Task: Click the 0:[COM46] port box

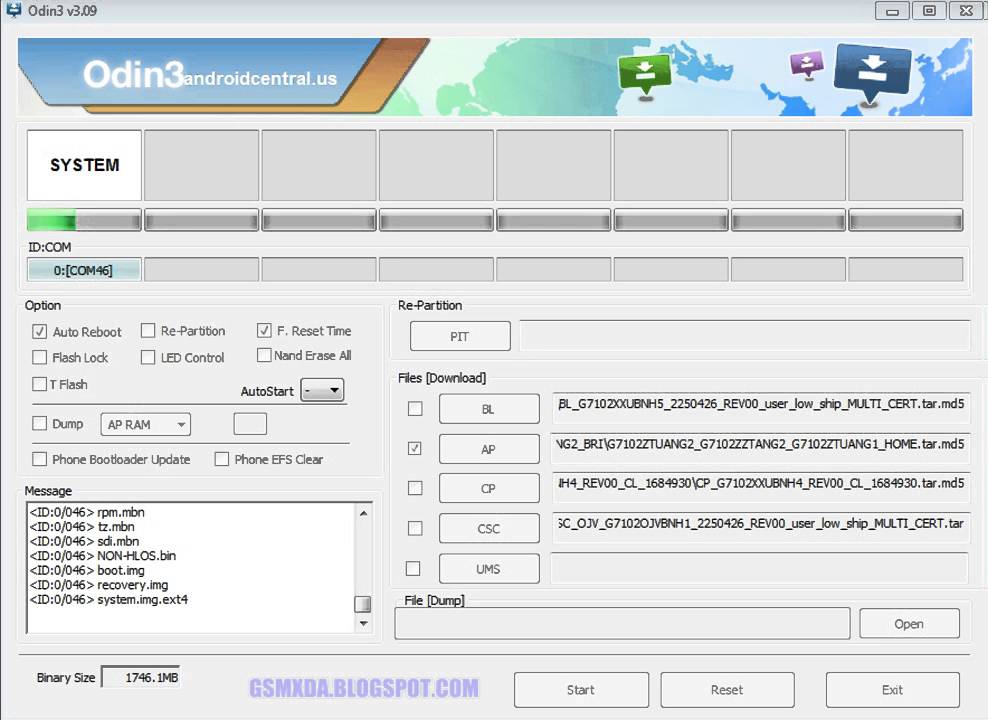Action: coord(84,270)
